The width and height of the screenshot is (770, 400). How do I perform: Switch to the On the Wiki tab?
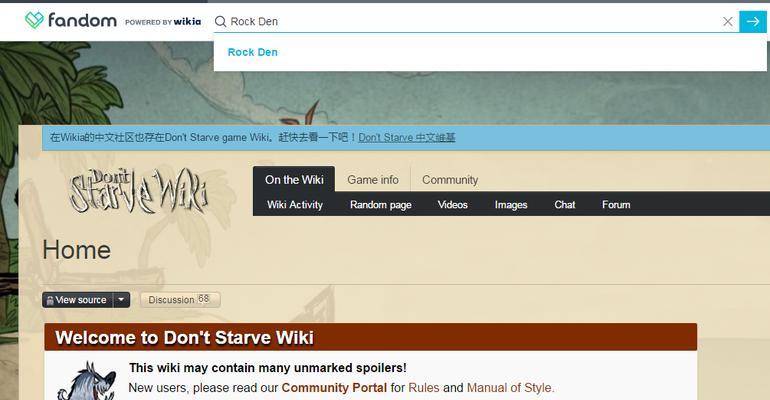[294, 180]
